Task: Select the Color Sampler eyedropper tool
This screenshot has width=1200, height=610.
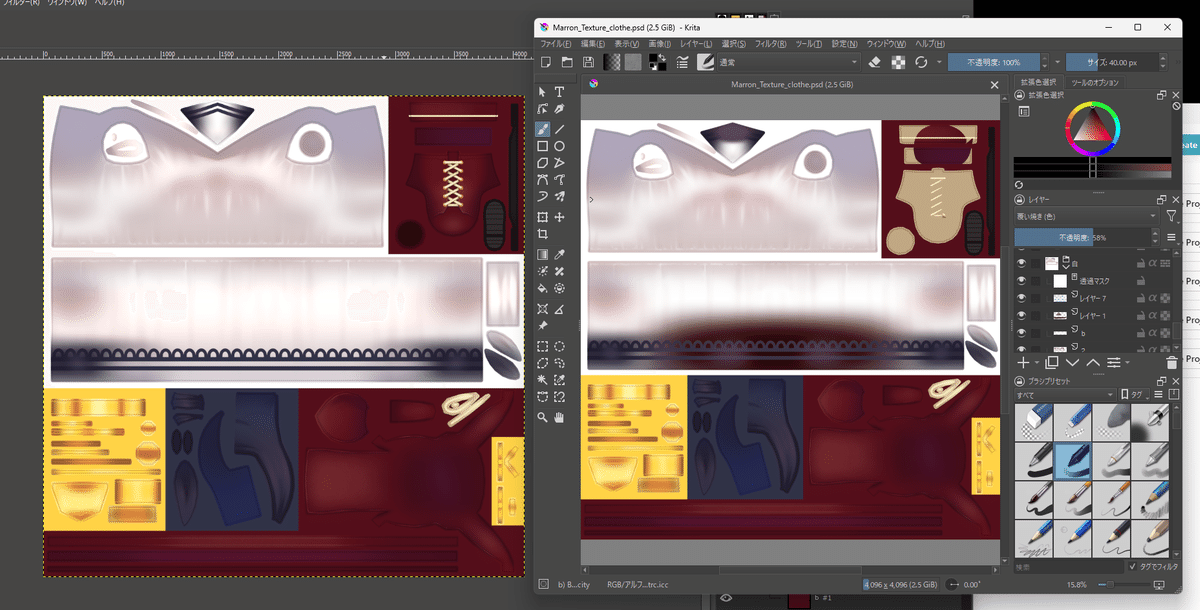Action: [560, 254]
